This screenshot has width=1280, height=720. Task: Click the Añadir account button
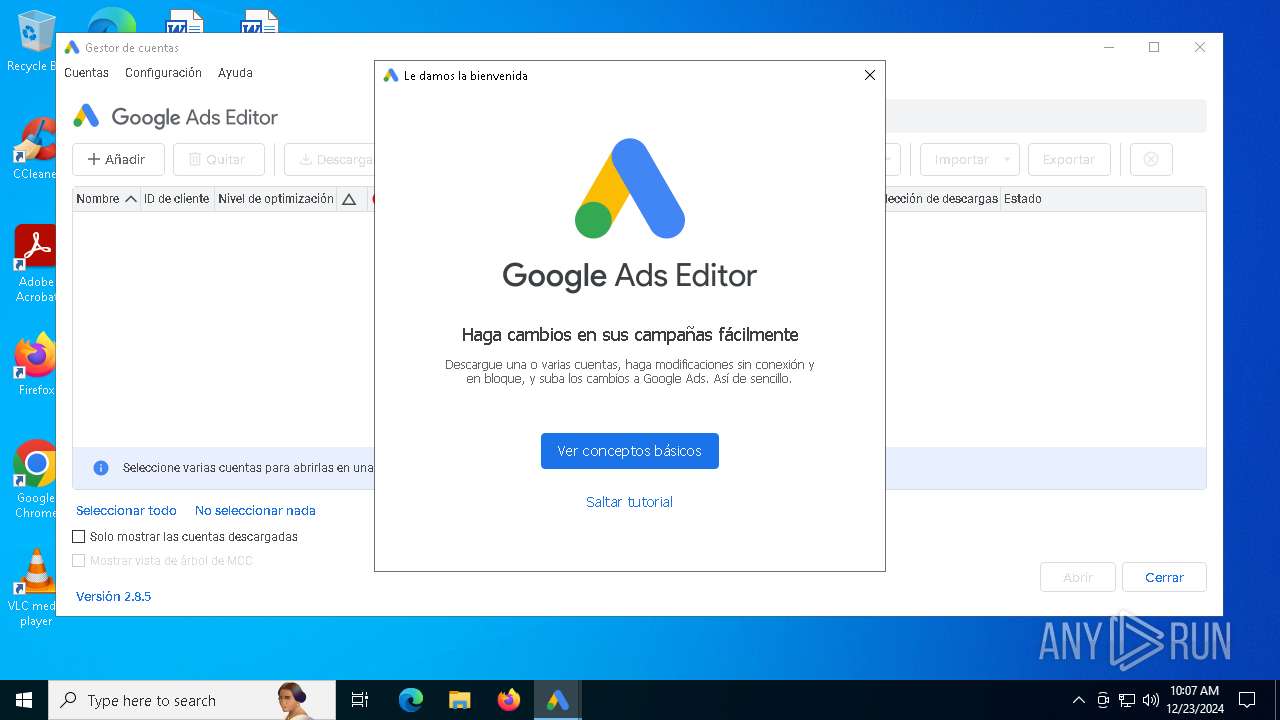click(x=117, y=159)
